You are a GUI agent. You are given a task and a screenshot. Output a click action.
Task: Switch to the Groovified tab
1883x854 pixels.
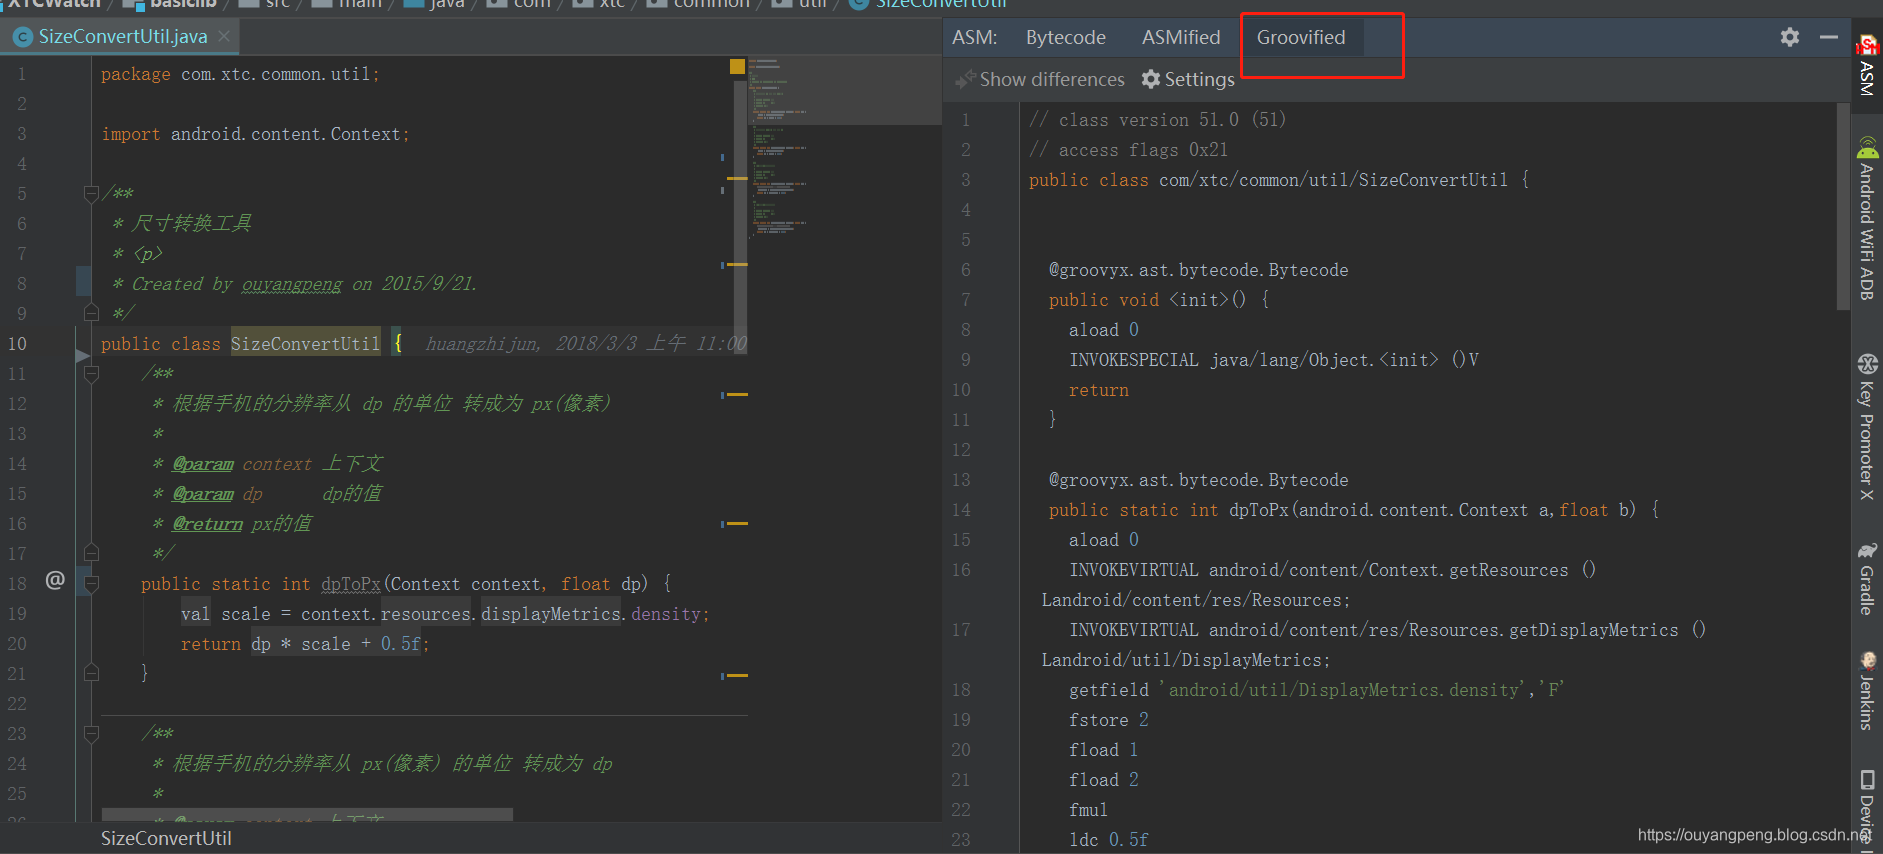(1301, 37)
